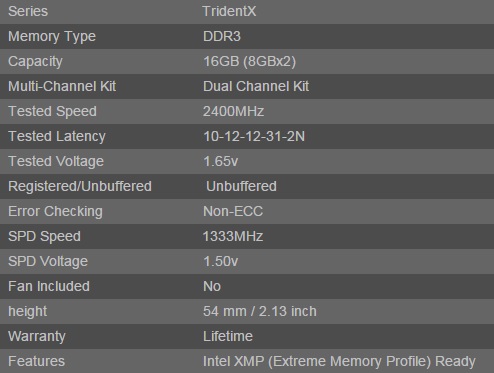Select the 2400MHz speed value
494x373 pixels.
click(233, 111)
